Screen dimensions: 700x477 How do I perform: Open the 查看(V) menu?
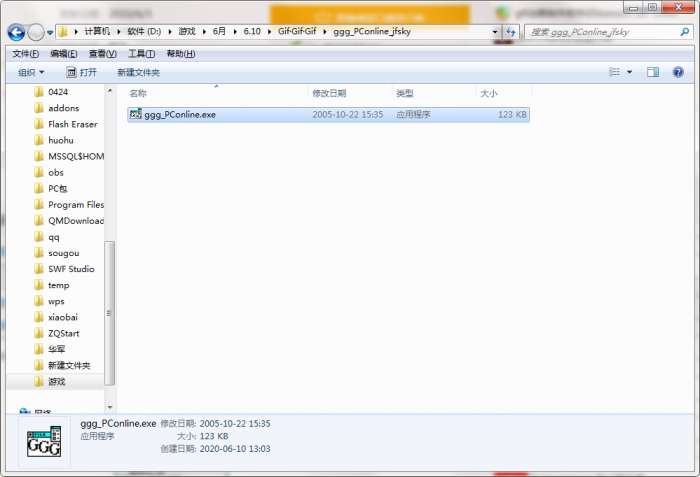point(103,54)
